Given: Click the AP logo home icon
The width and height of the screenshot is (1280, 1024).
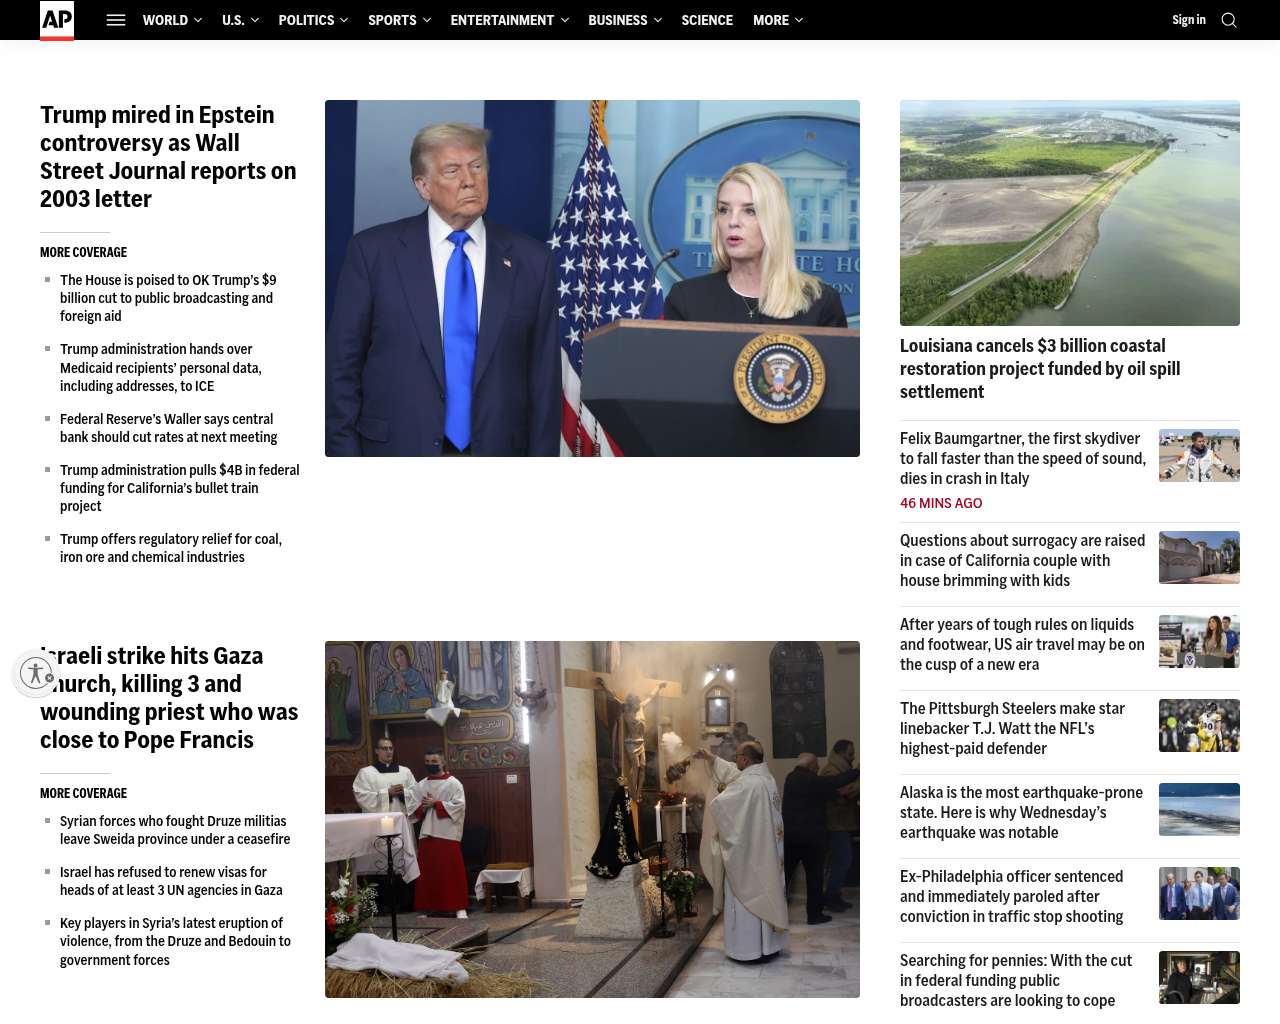Looking at the screenshot, I should [57, 20].
